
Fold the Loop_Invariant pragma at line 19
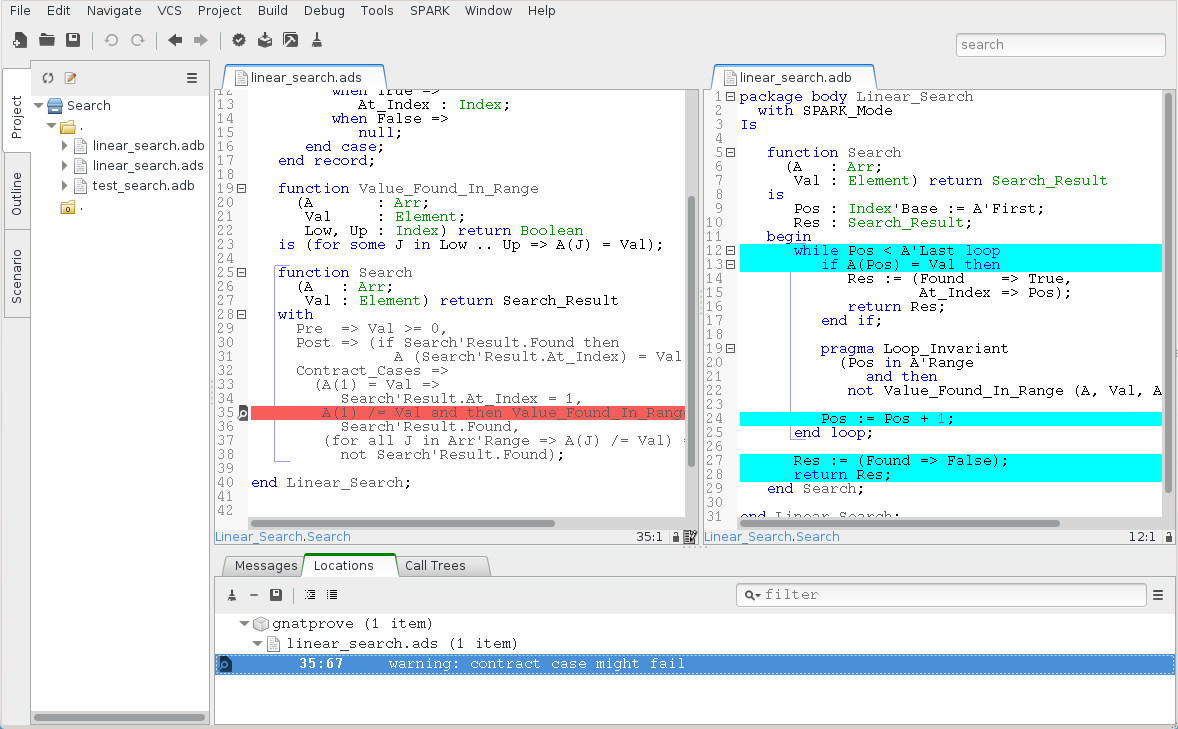click(x=730, y=349)
